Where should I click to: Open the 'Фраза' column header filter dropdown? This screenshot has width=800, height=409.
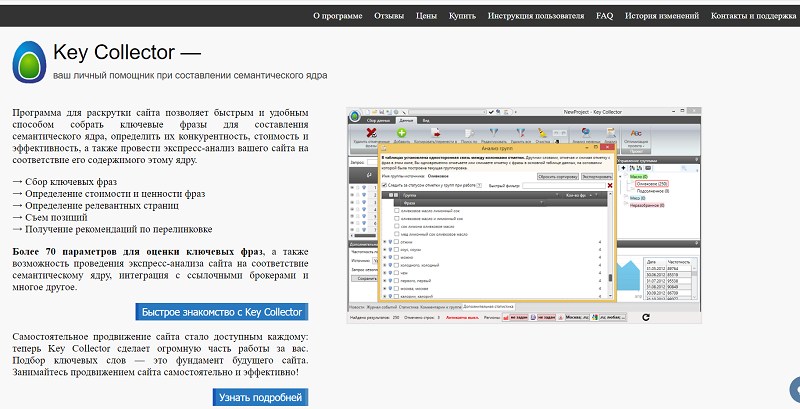541,202
